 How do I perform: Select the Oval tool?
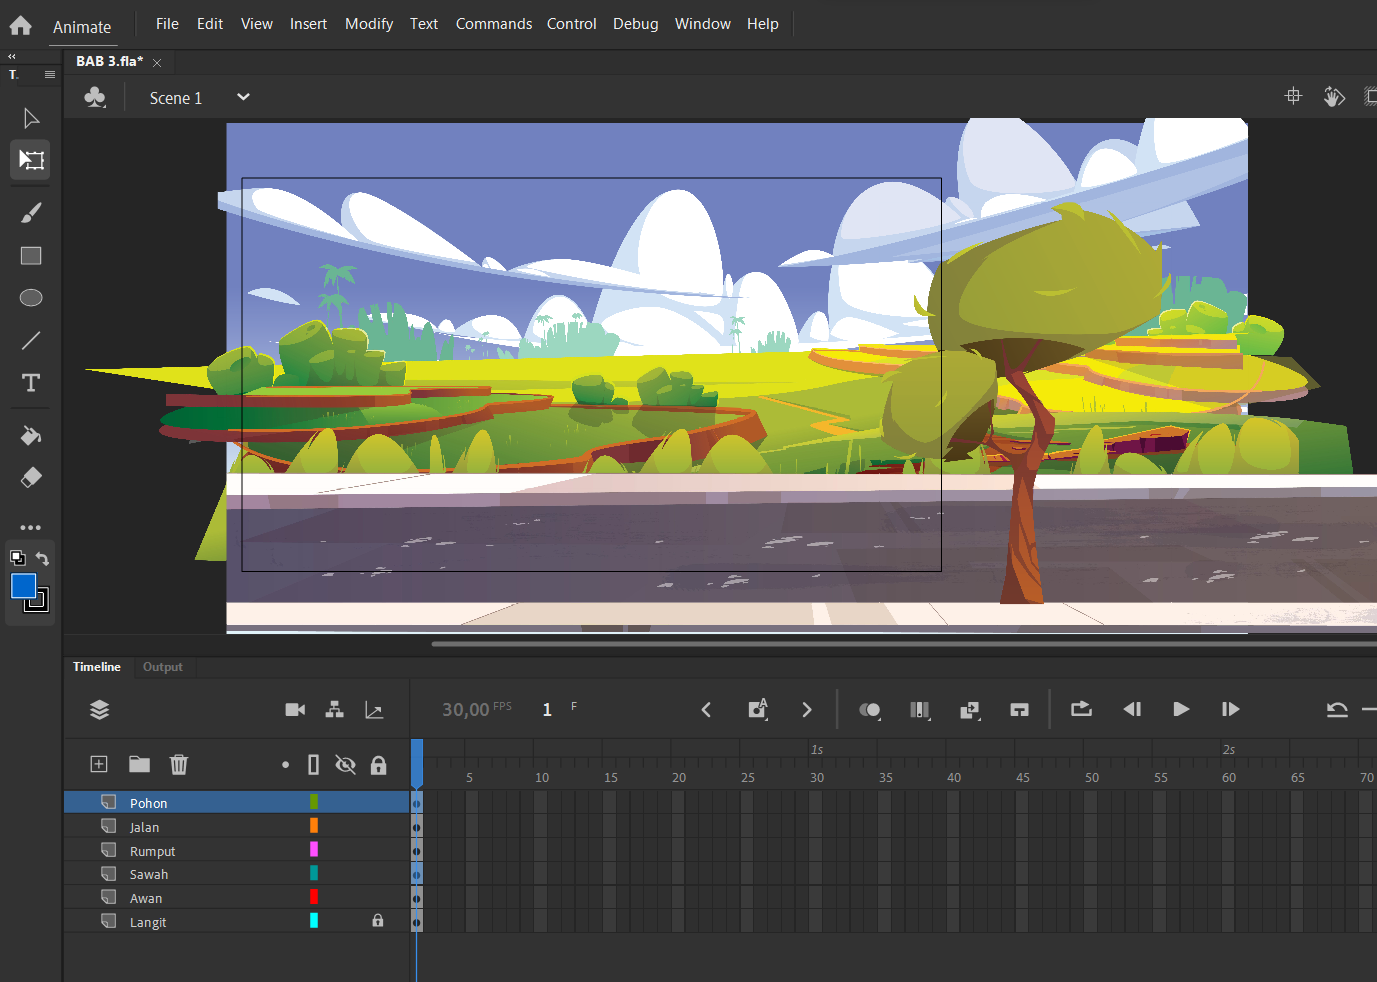coord(31,298)
